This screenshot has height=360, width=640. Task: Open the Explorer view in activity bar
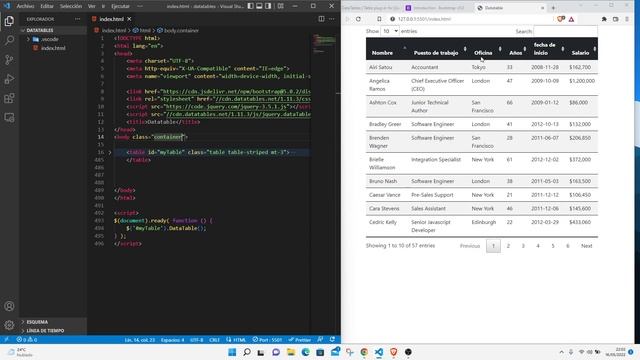click(9, 21)
